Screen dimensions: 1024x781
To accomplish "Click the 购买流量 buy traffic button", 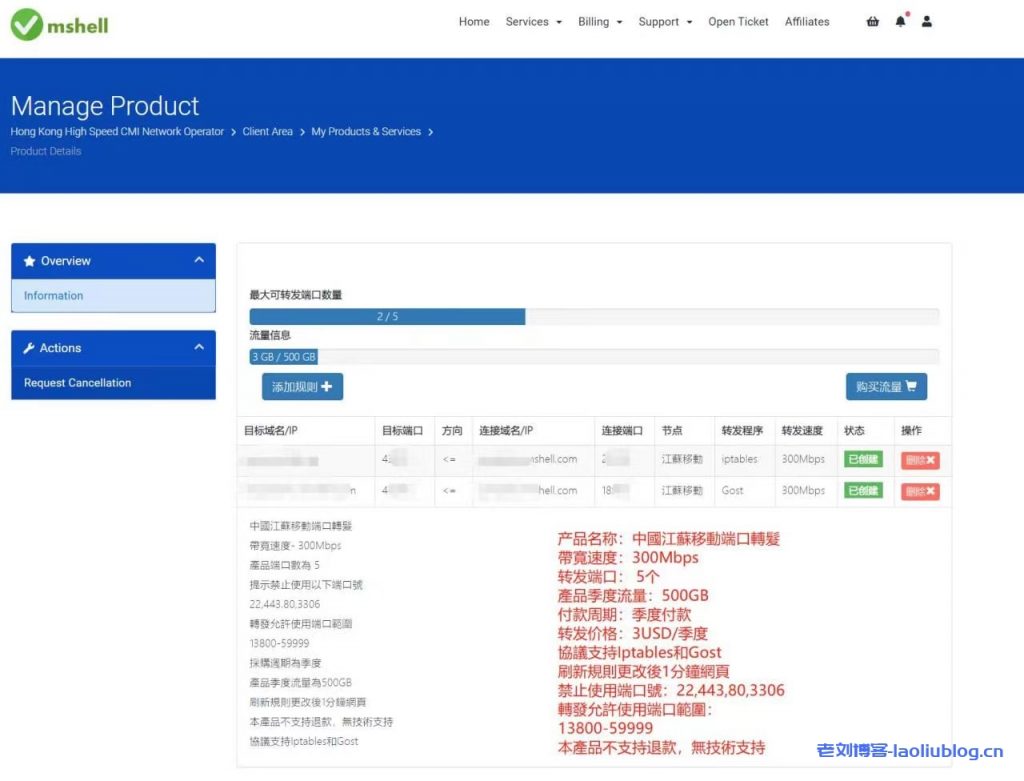I will coord(886,387).
